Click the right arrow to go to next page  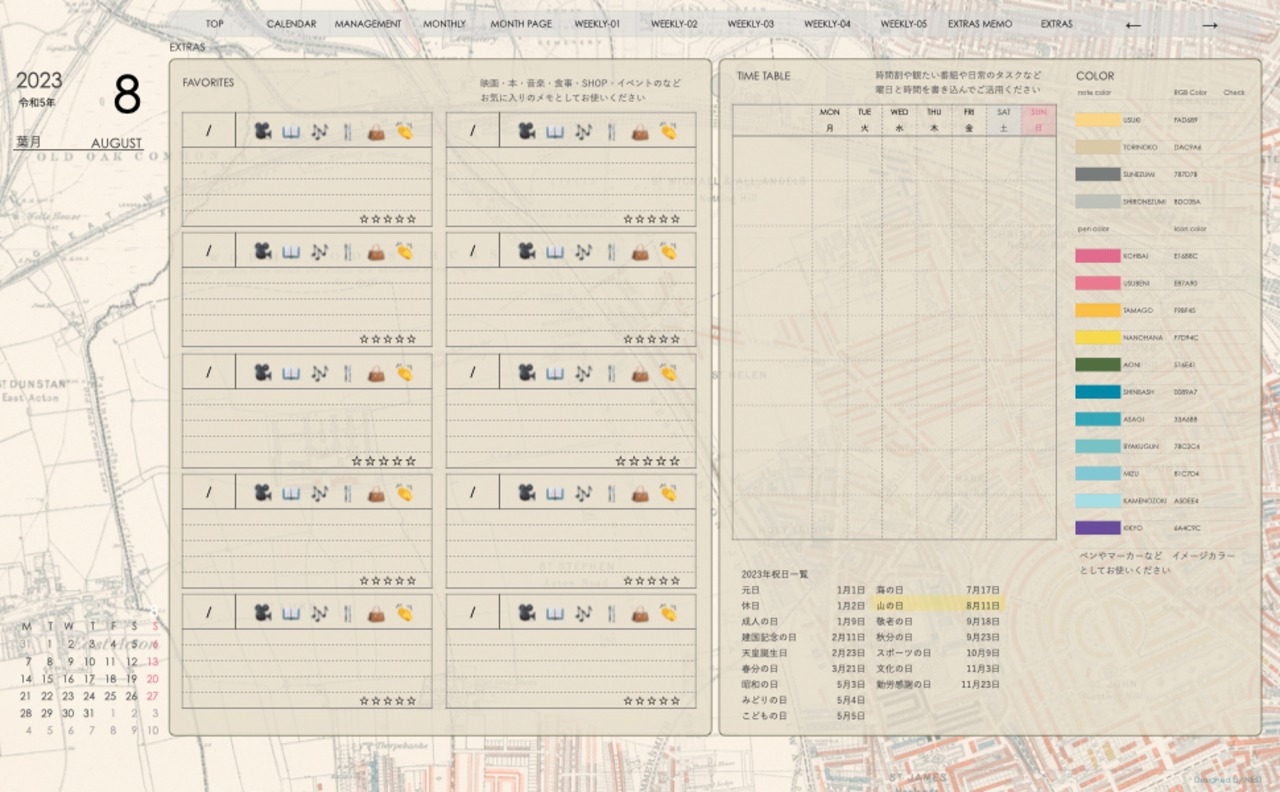tap(1209, 25)
